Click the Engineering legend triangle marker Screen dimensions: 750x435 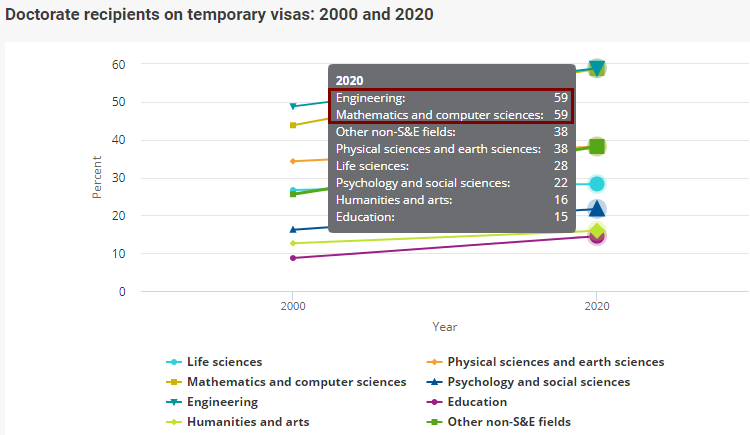point(174,402)
